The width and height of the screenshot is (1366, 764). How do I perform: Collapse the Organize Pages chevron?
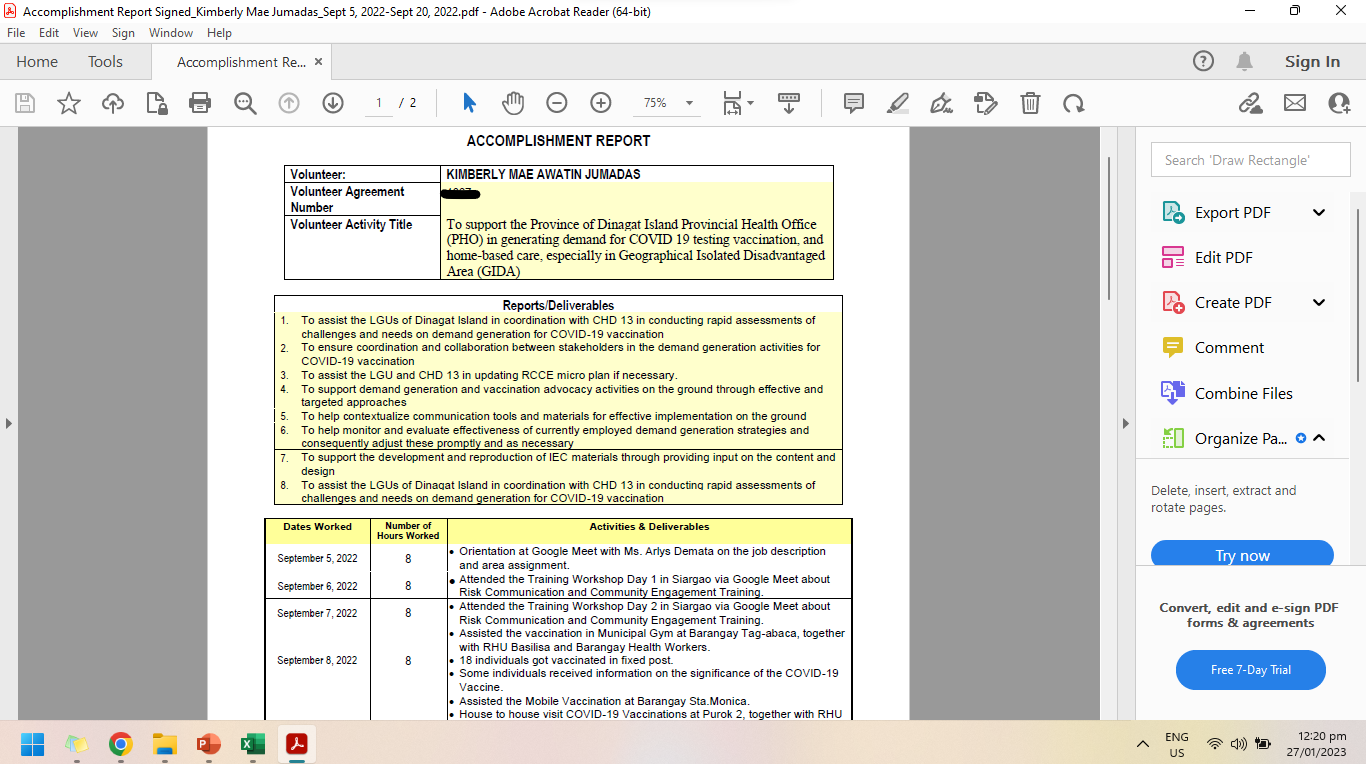coord(1319,438)
